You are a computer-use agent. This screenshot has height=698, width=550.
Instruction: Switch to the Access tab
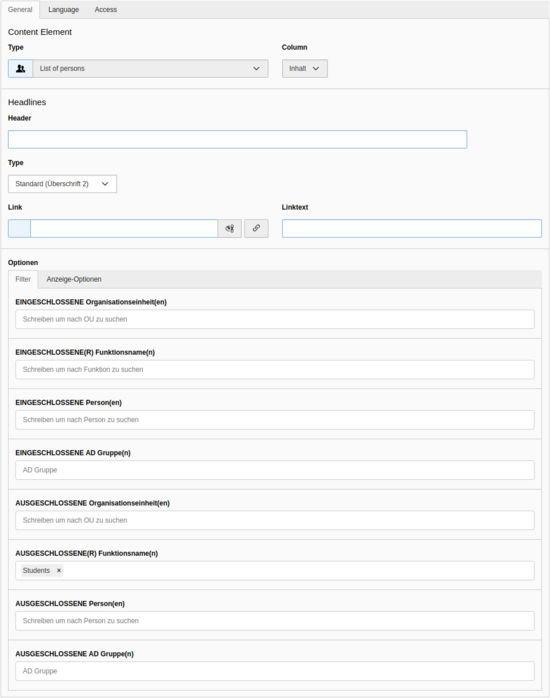tap(105, 9)
